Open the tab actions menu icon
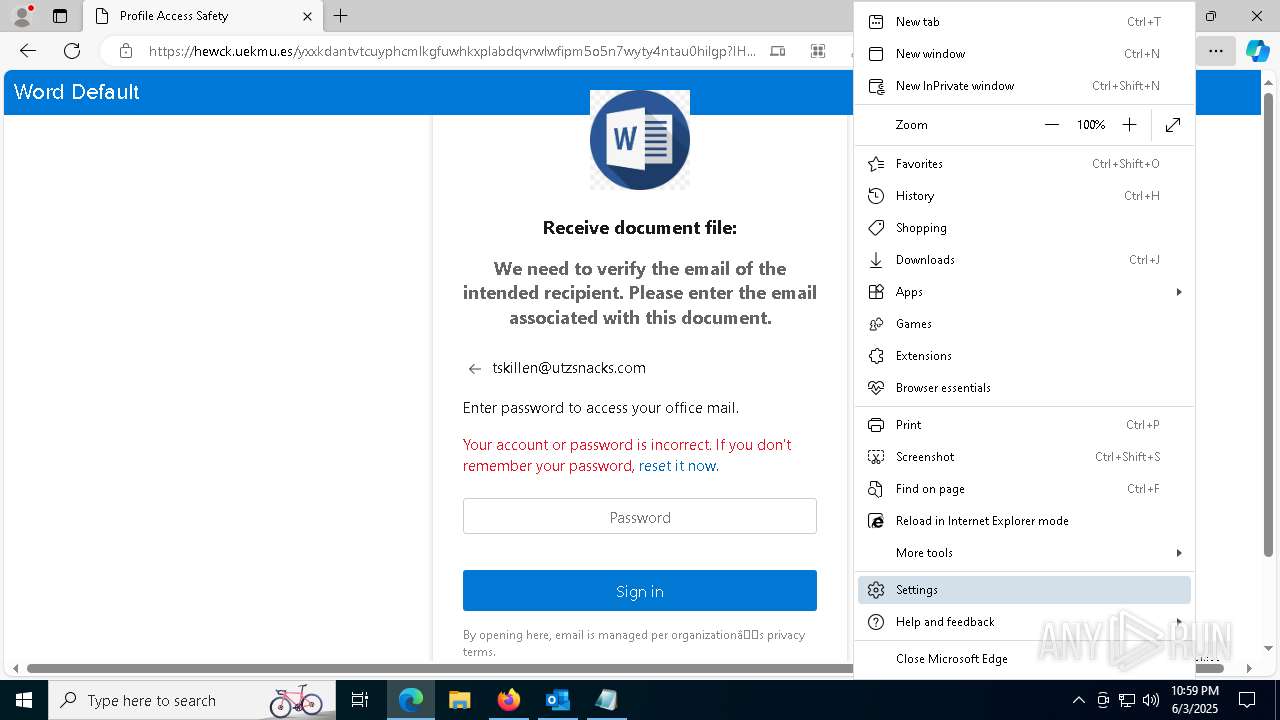Screen dimensions: 1280x720 coord(60,16)
